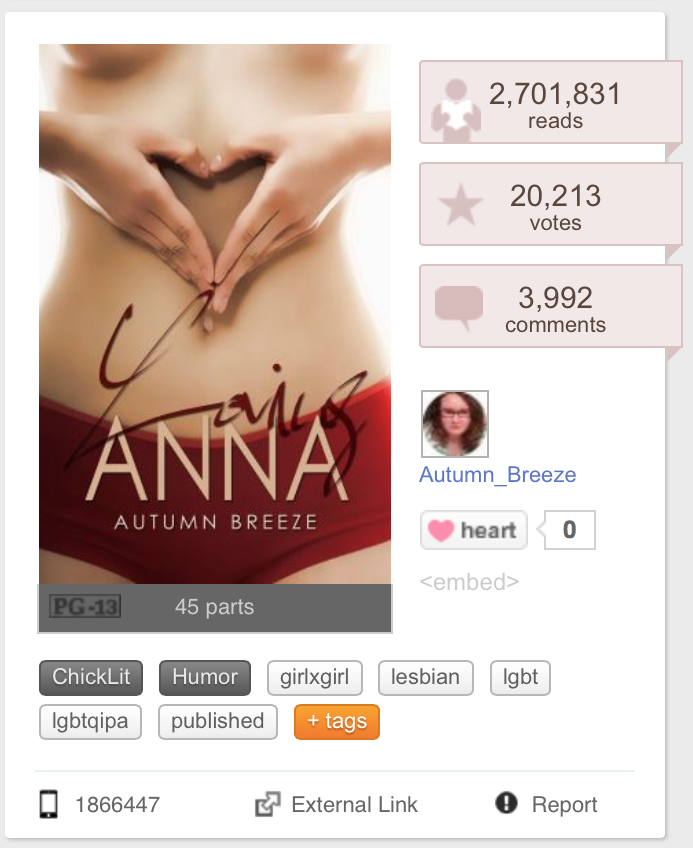Select the Humor category tag

click(x=205, y=677)
